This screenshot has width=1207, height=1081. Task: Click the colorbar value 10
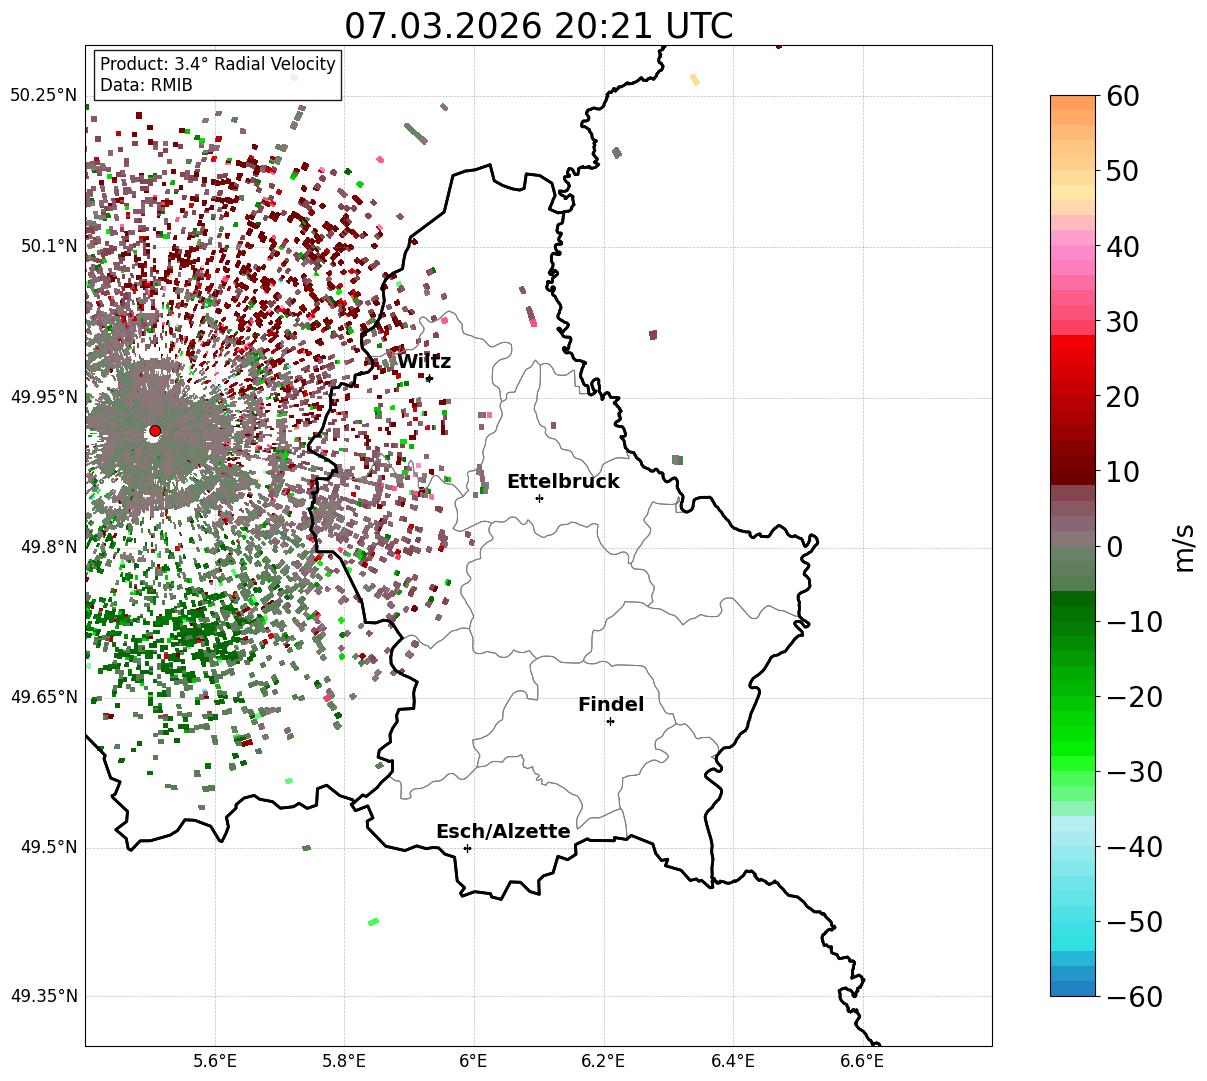coord(1122,471)
